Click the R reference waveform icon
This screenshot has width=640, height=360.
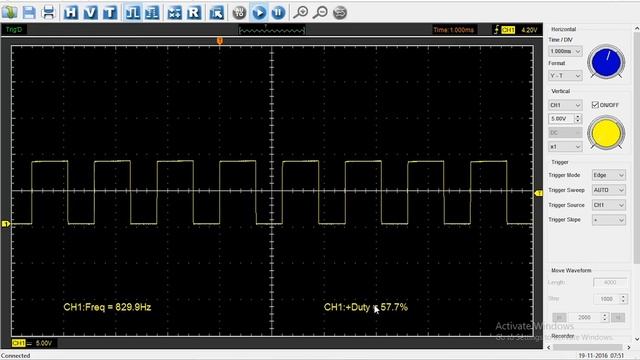[194, 13]
